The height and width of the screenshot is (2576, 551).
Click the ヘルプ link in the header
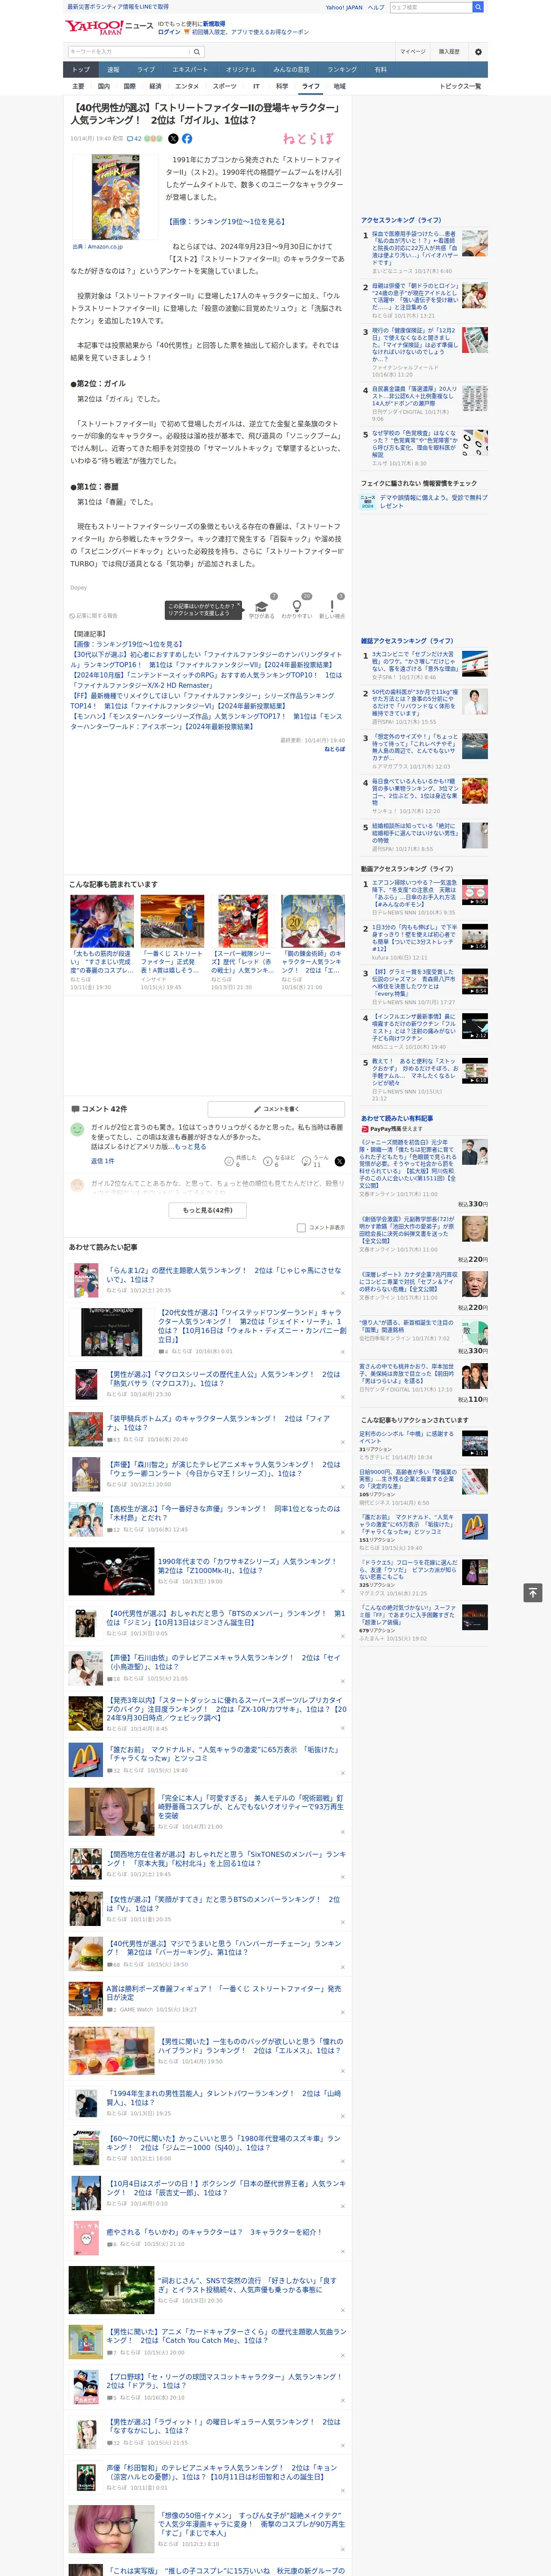[376, 7]
